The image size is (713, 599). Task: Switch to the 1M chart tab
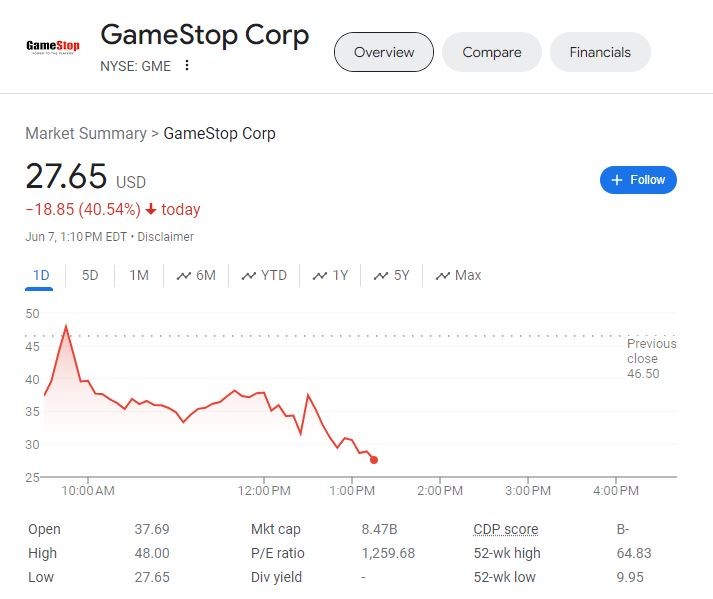click(x=139, y=275)
